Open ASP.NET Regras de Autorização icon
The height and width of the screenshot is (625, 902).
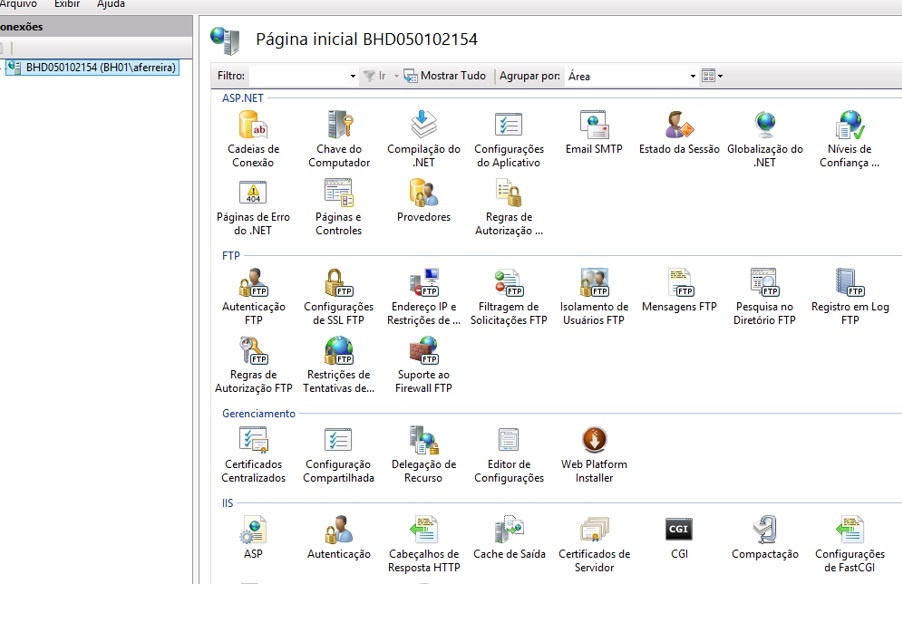[509, 208]
